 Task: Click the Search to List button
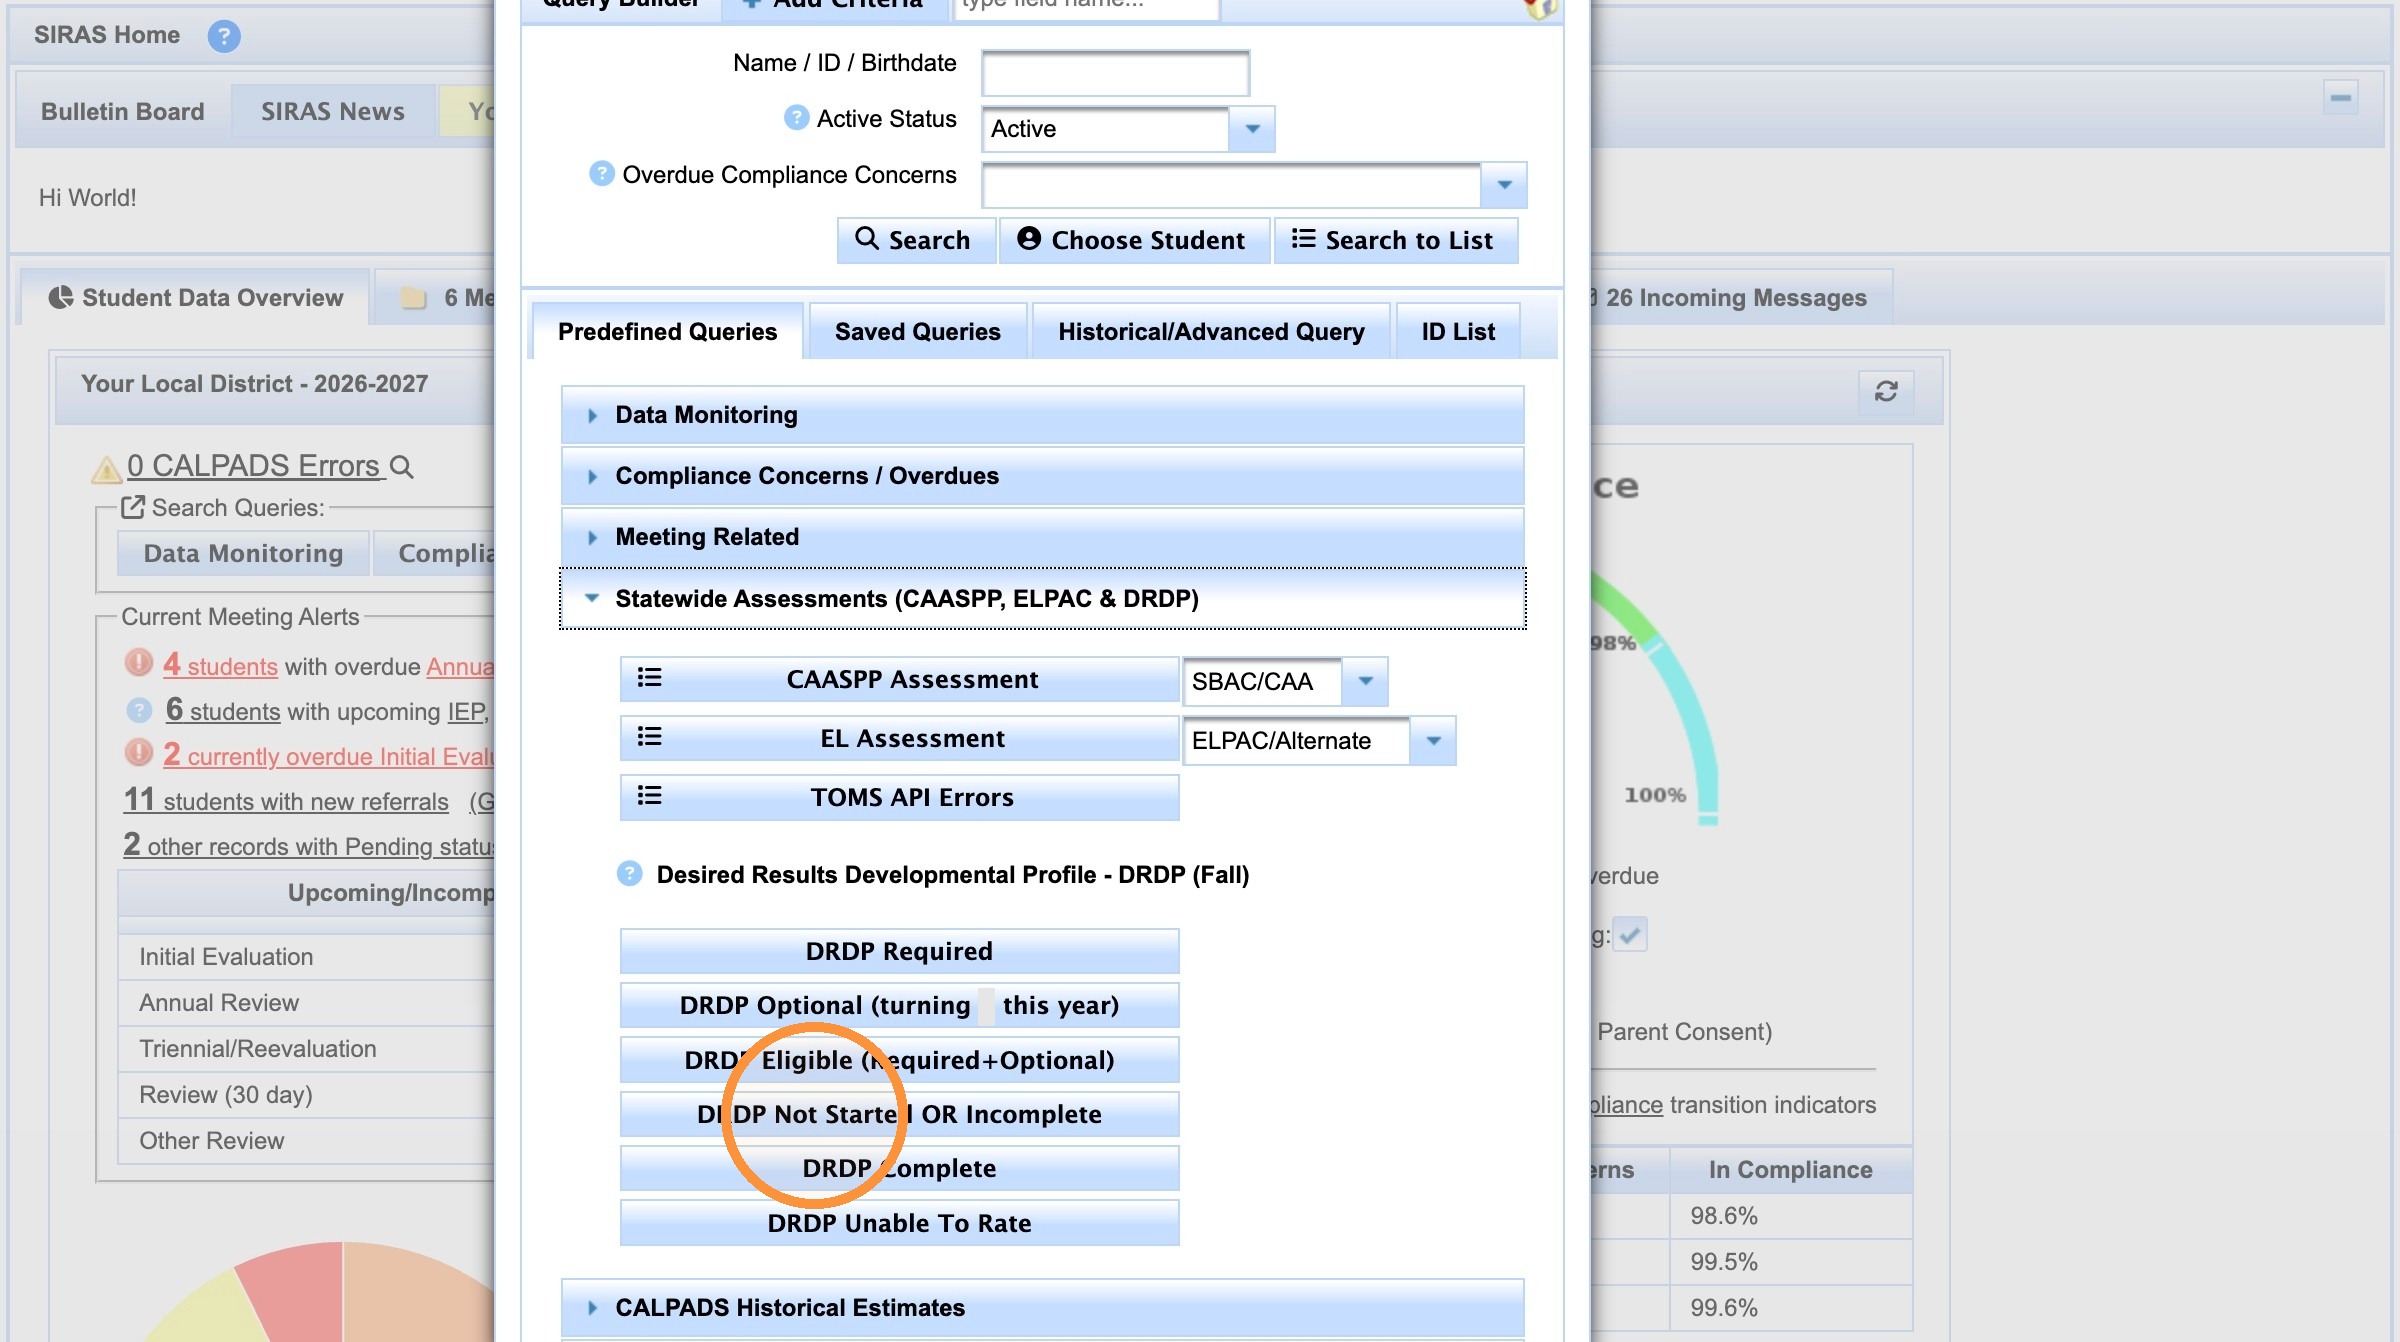point(1396,241)
